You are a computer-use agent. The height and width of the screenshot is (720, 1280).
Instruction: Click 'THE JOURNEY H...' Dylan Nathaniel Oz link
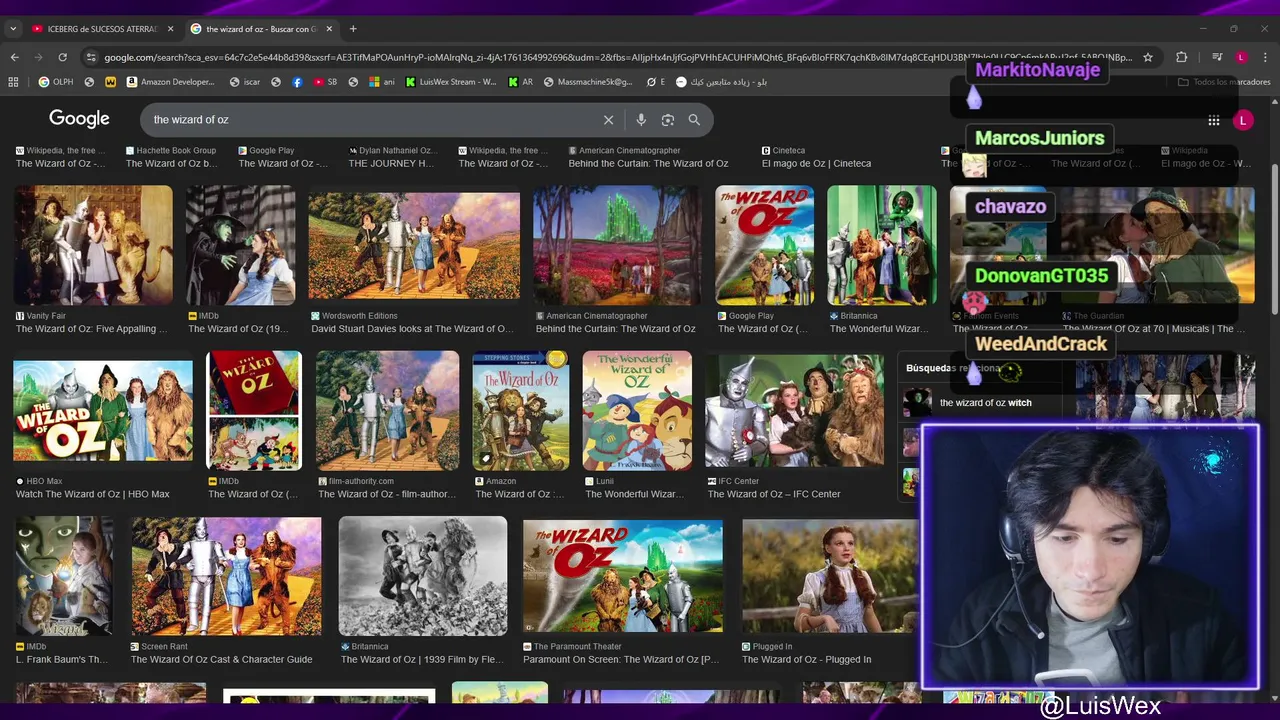(x=391, y=163)
